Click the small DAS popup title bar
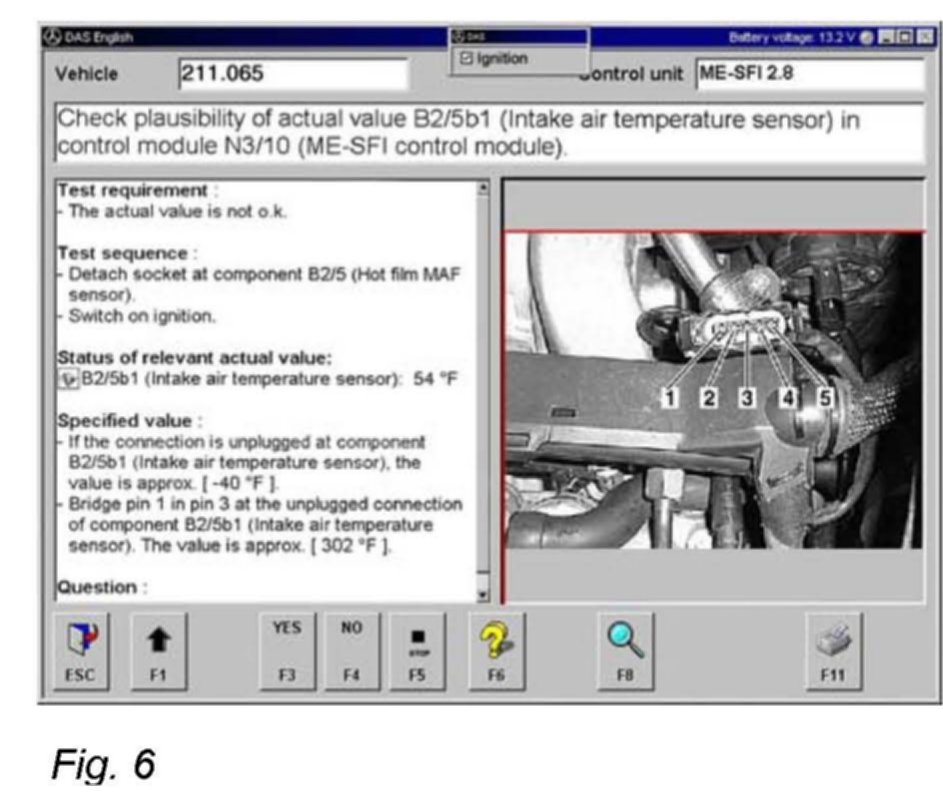The image size is (943, 793). click(520, 37)
